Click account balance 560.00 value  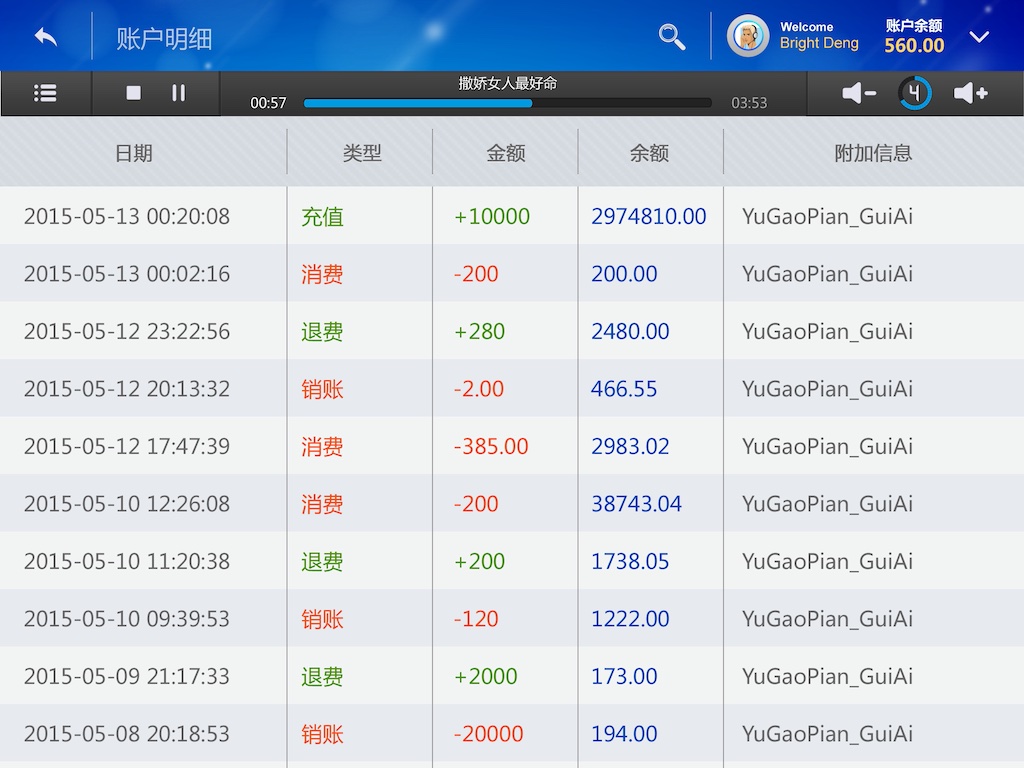pos(914,46)
